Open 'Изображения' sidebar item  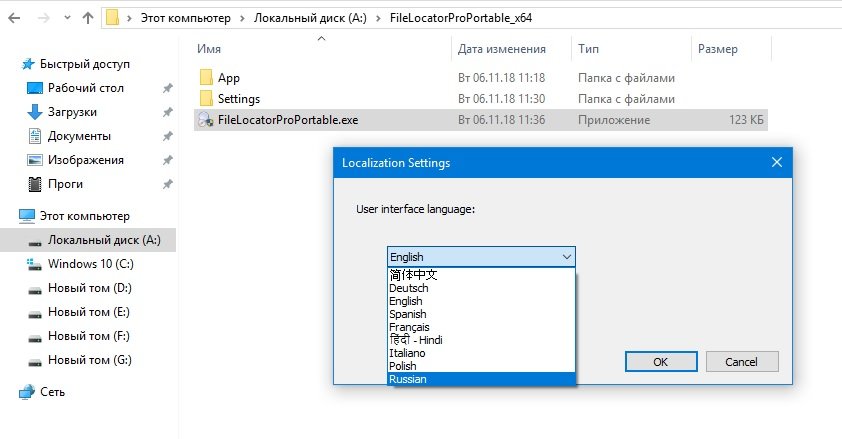coord(86,160)
